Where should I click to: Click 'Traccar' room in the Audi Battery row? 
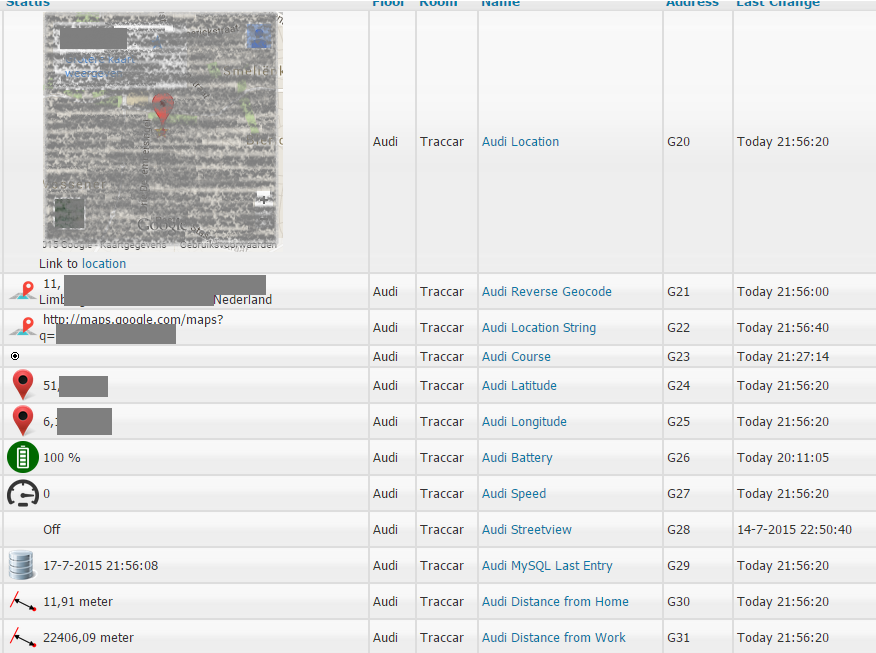442,457
